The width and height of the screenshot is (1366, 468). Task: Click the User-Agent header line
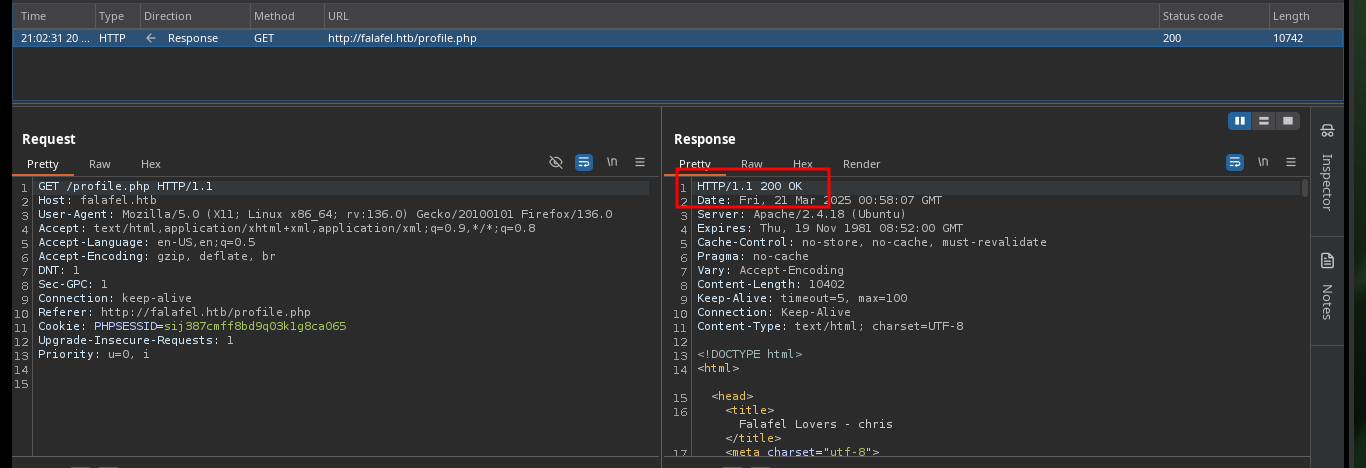coord(325,214)
